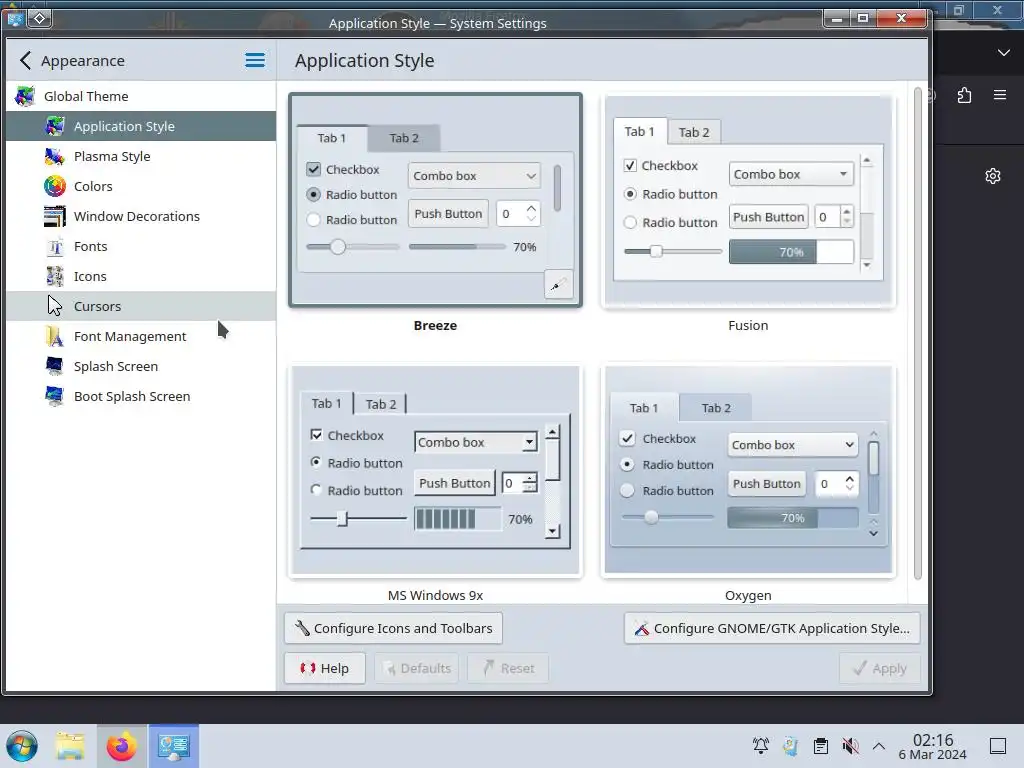Click the 70% progress bar in Oxygen preview

(x=793, y=518)
